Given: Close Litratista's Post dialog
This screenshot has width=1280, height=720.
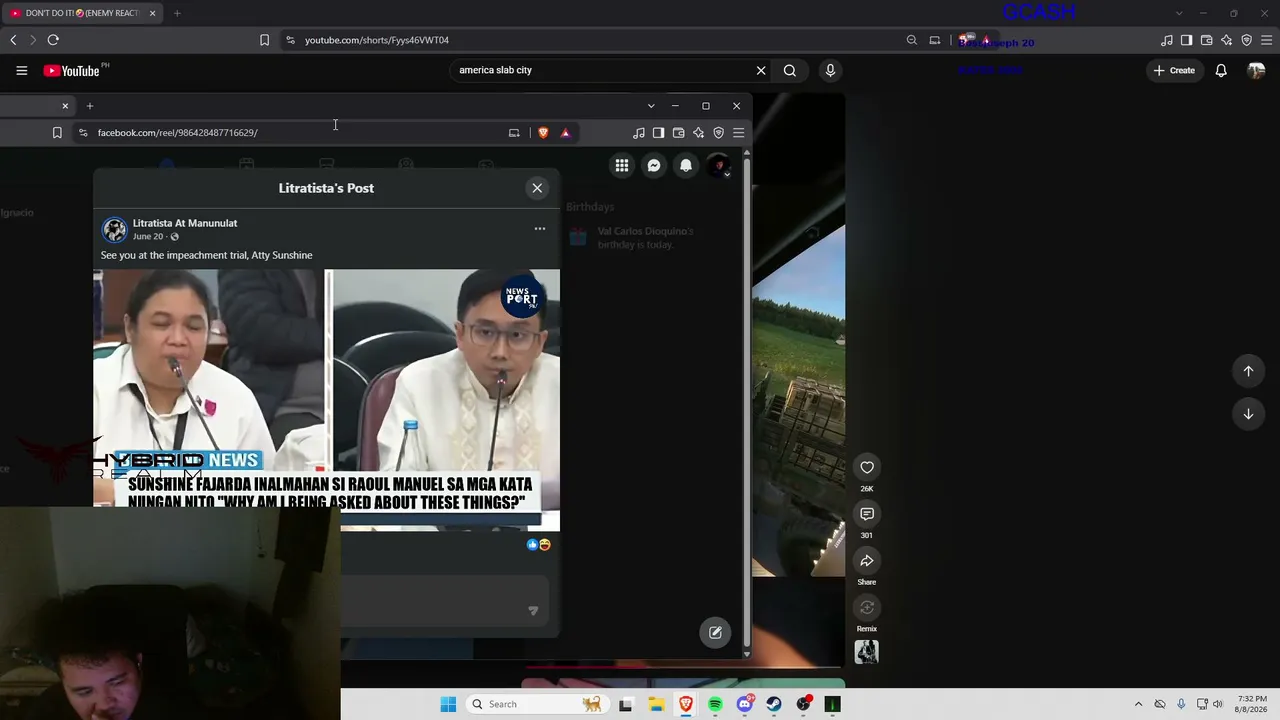Looking at the screenshot, I should click(x=537, y=188).
